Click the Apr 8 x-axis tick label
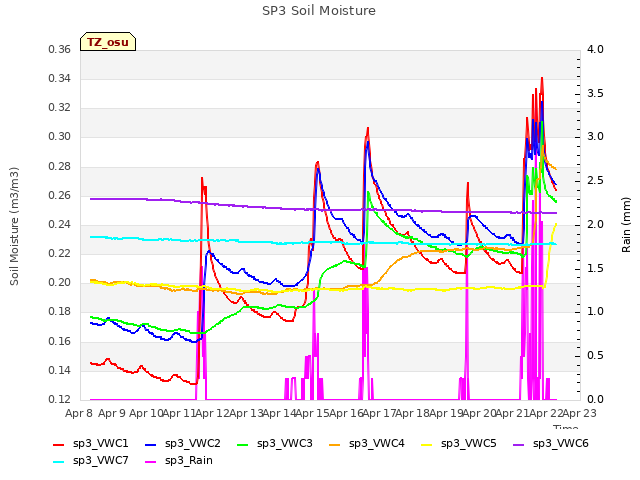This screenshot has width=640, height=480. coord(79,413)
